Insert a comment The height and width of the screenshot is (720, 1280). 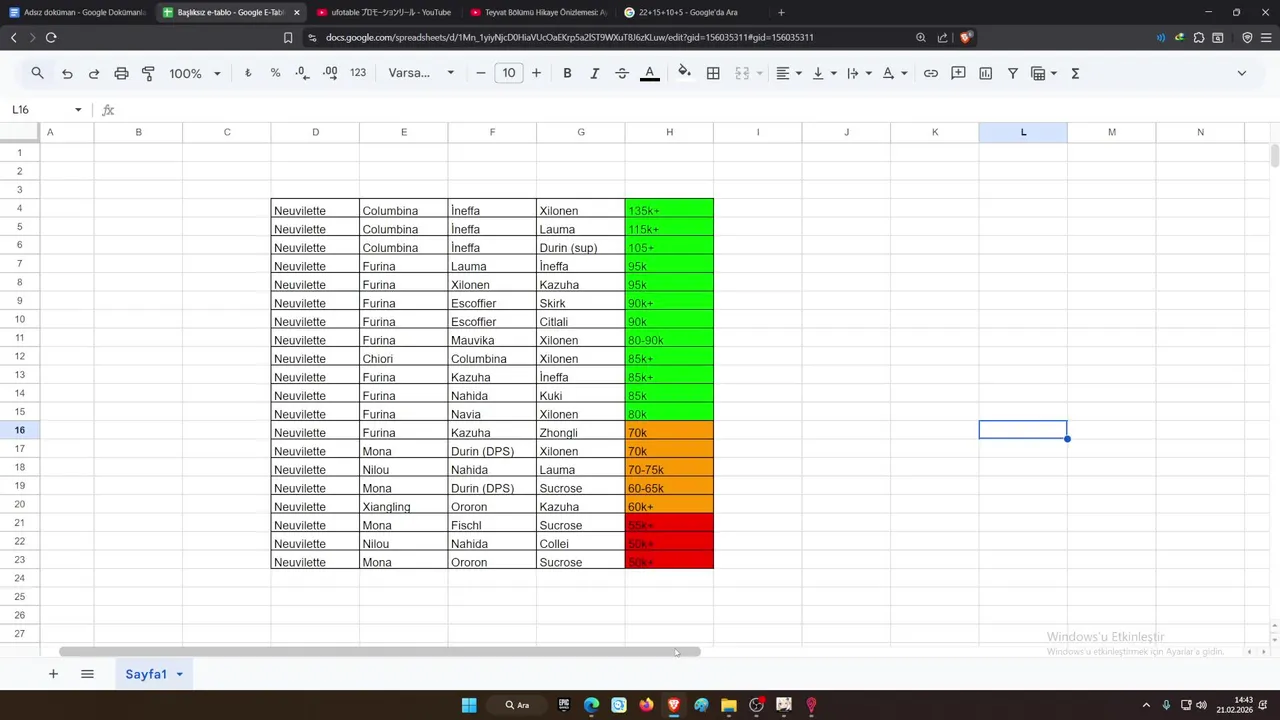click(x=958, y=73)
